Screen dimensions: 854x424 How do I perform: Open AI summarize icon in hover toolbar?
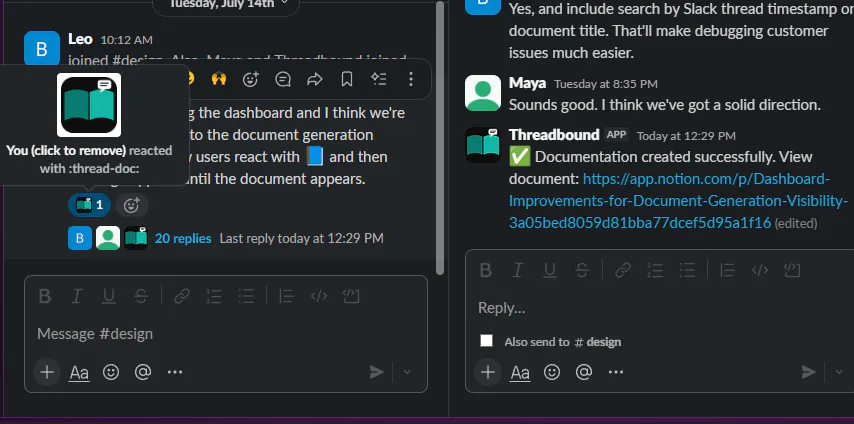tap(379, 80)
